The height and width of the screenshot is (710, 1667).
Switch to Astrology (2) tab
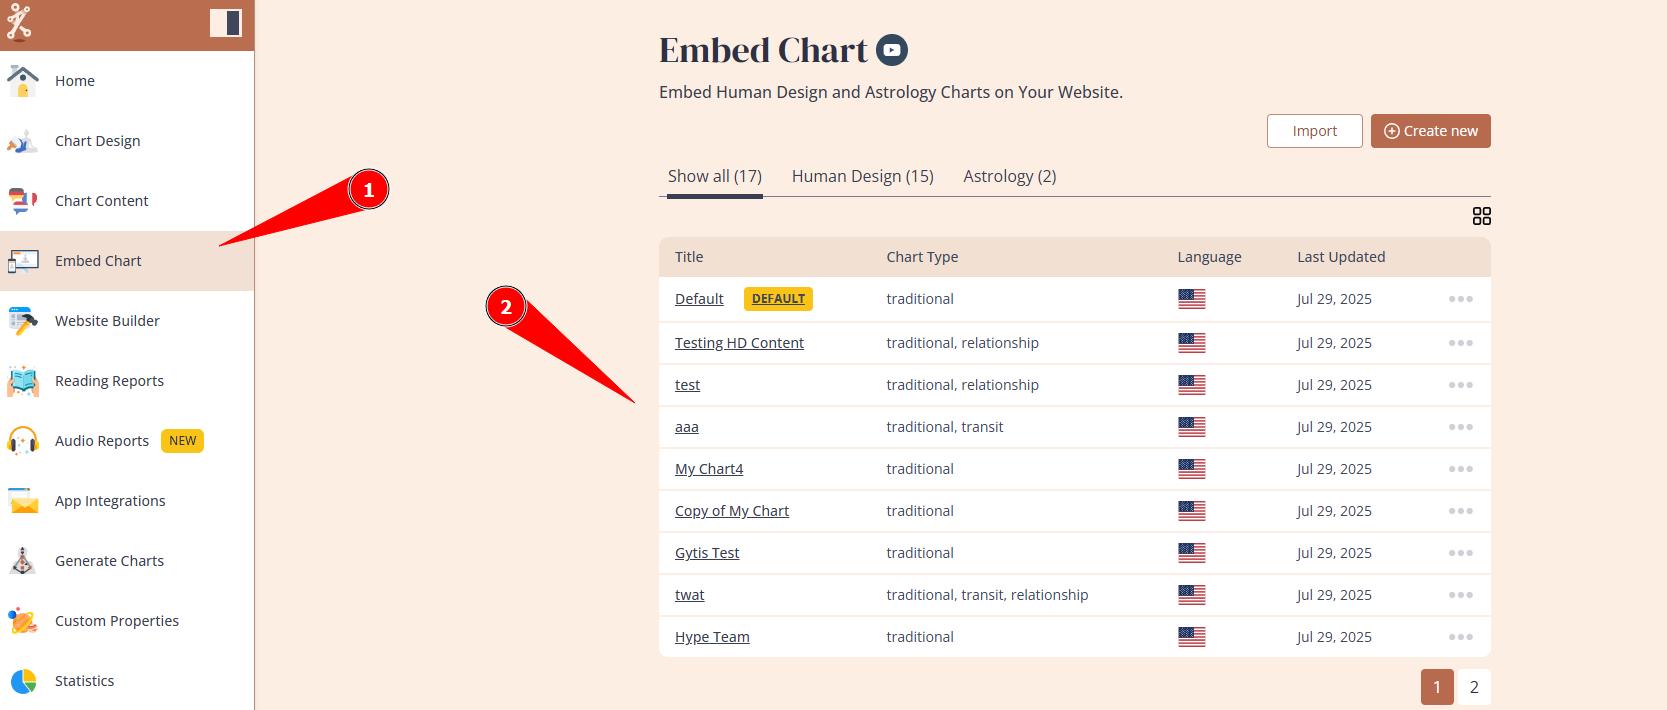click(x=1009, y=176)
